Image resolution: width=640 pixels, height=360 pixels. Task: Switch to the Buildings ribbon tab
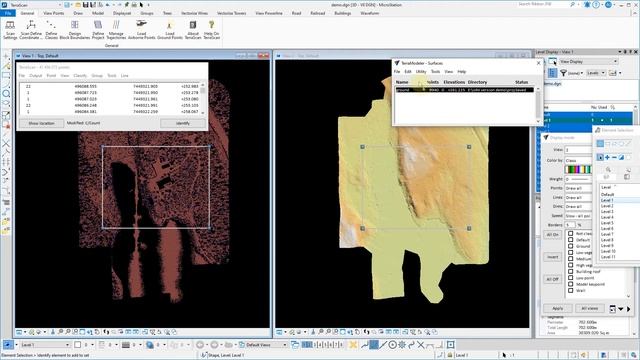click(343, 13)
